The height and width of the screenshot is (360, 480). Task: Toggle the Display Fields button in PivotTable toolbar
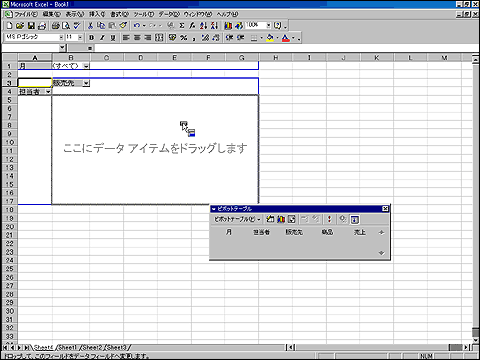[355, 219]
